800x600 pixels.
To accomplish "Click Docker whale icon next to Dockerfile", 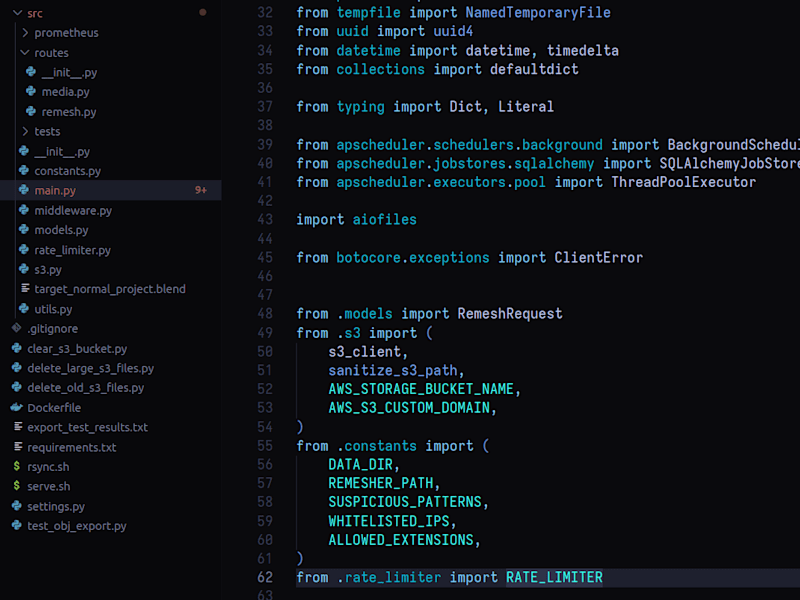I will coord(17,407).
